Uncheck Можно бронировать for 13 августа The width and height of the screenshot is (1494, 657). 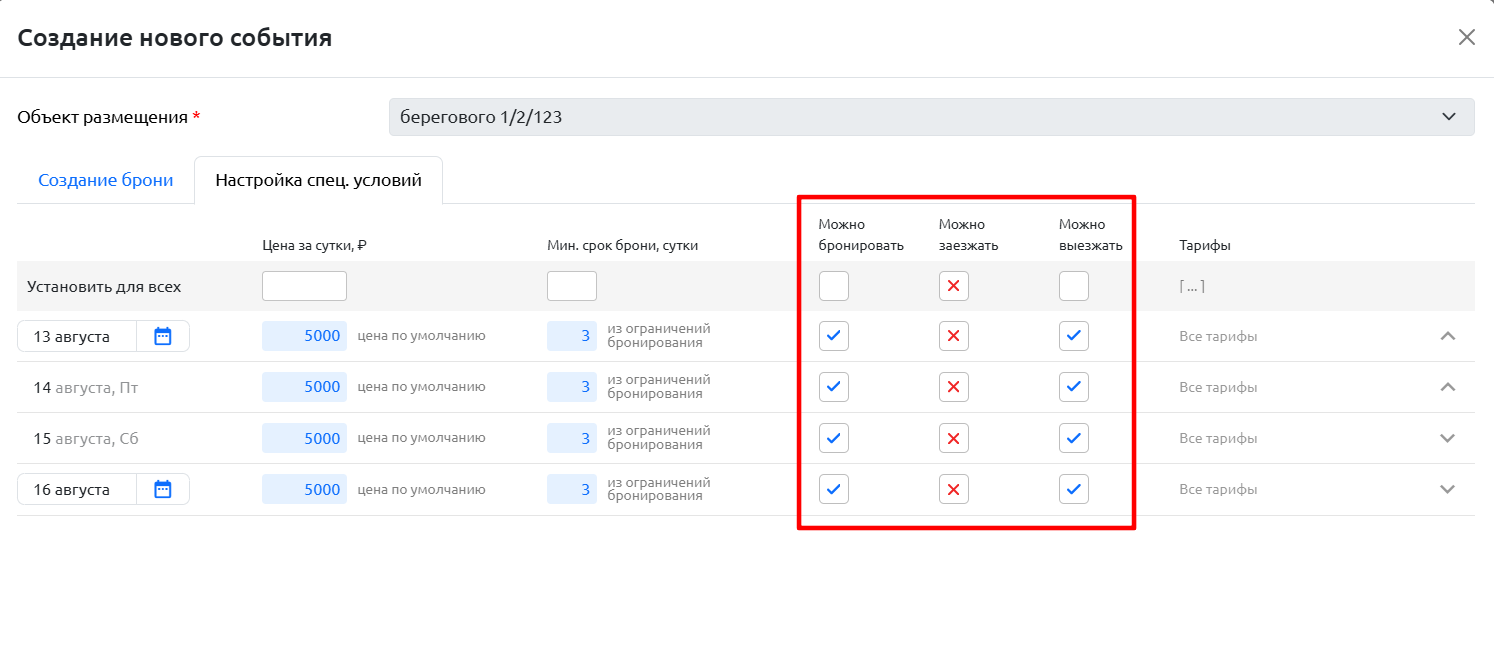click(x=834, y=336)
